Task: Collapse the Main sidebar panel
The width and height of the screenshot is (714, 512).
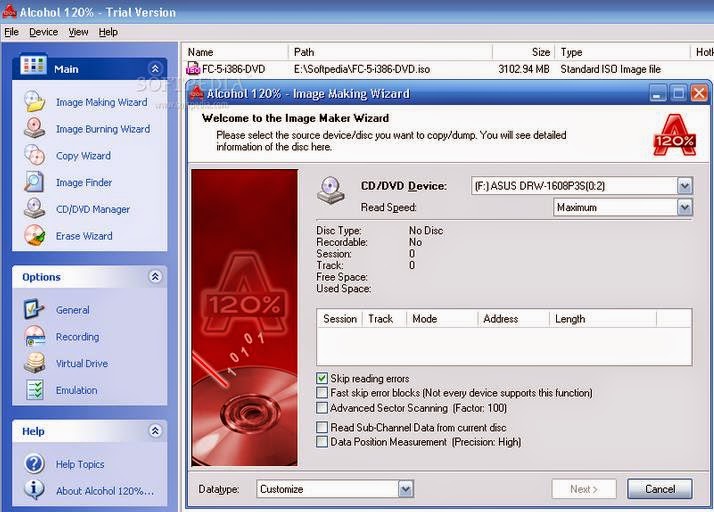Action: coord(155,69)
